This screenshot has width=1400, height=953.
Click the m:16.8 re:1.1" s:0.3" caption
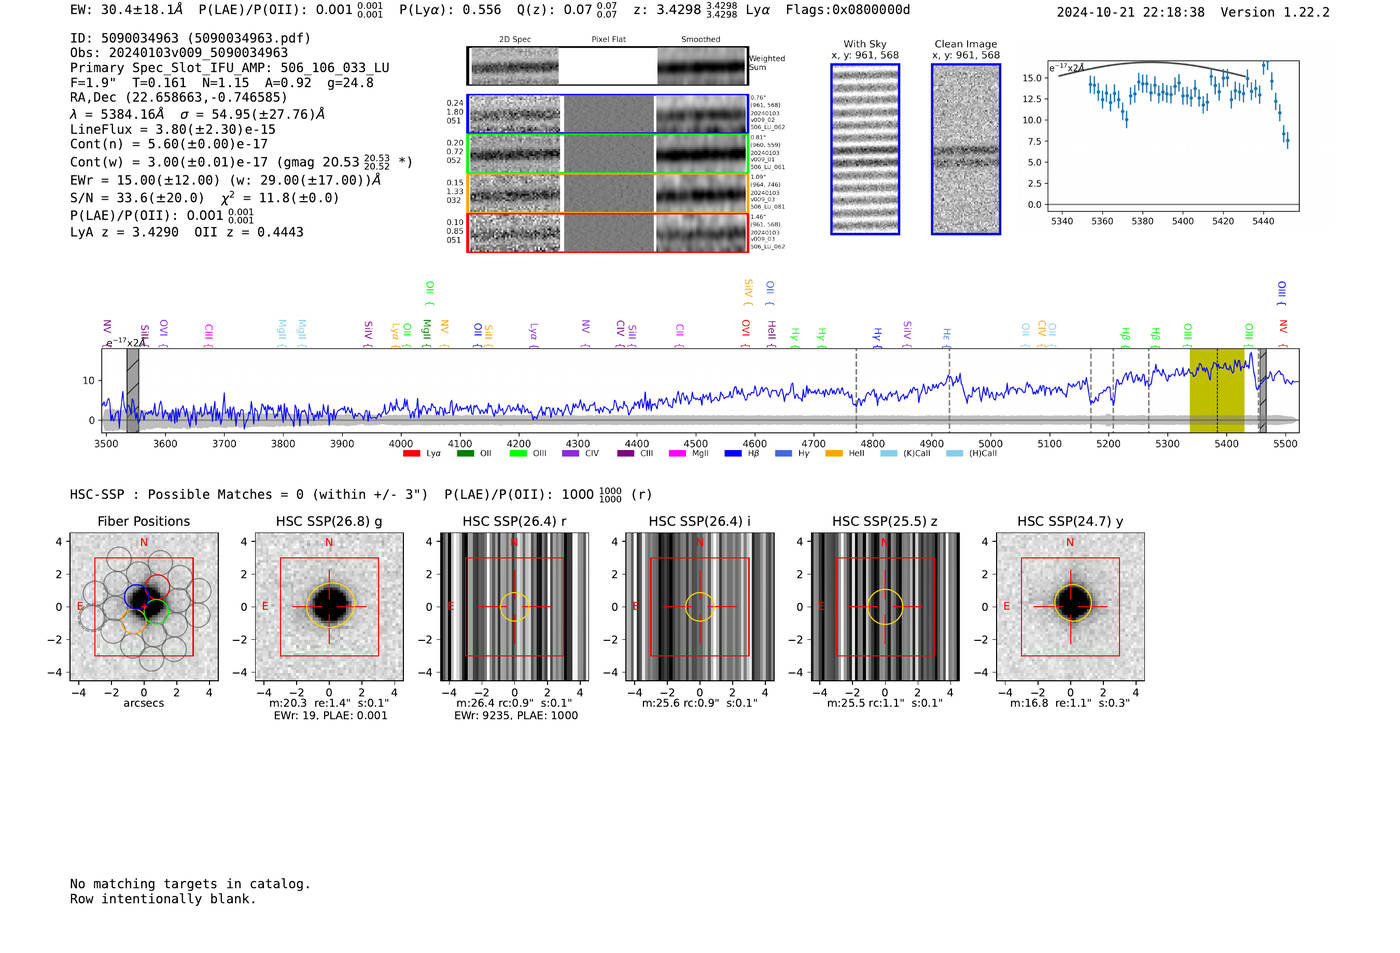(1070, 703)
